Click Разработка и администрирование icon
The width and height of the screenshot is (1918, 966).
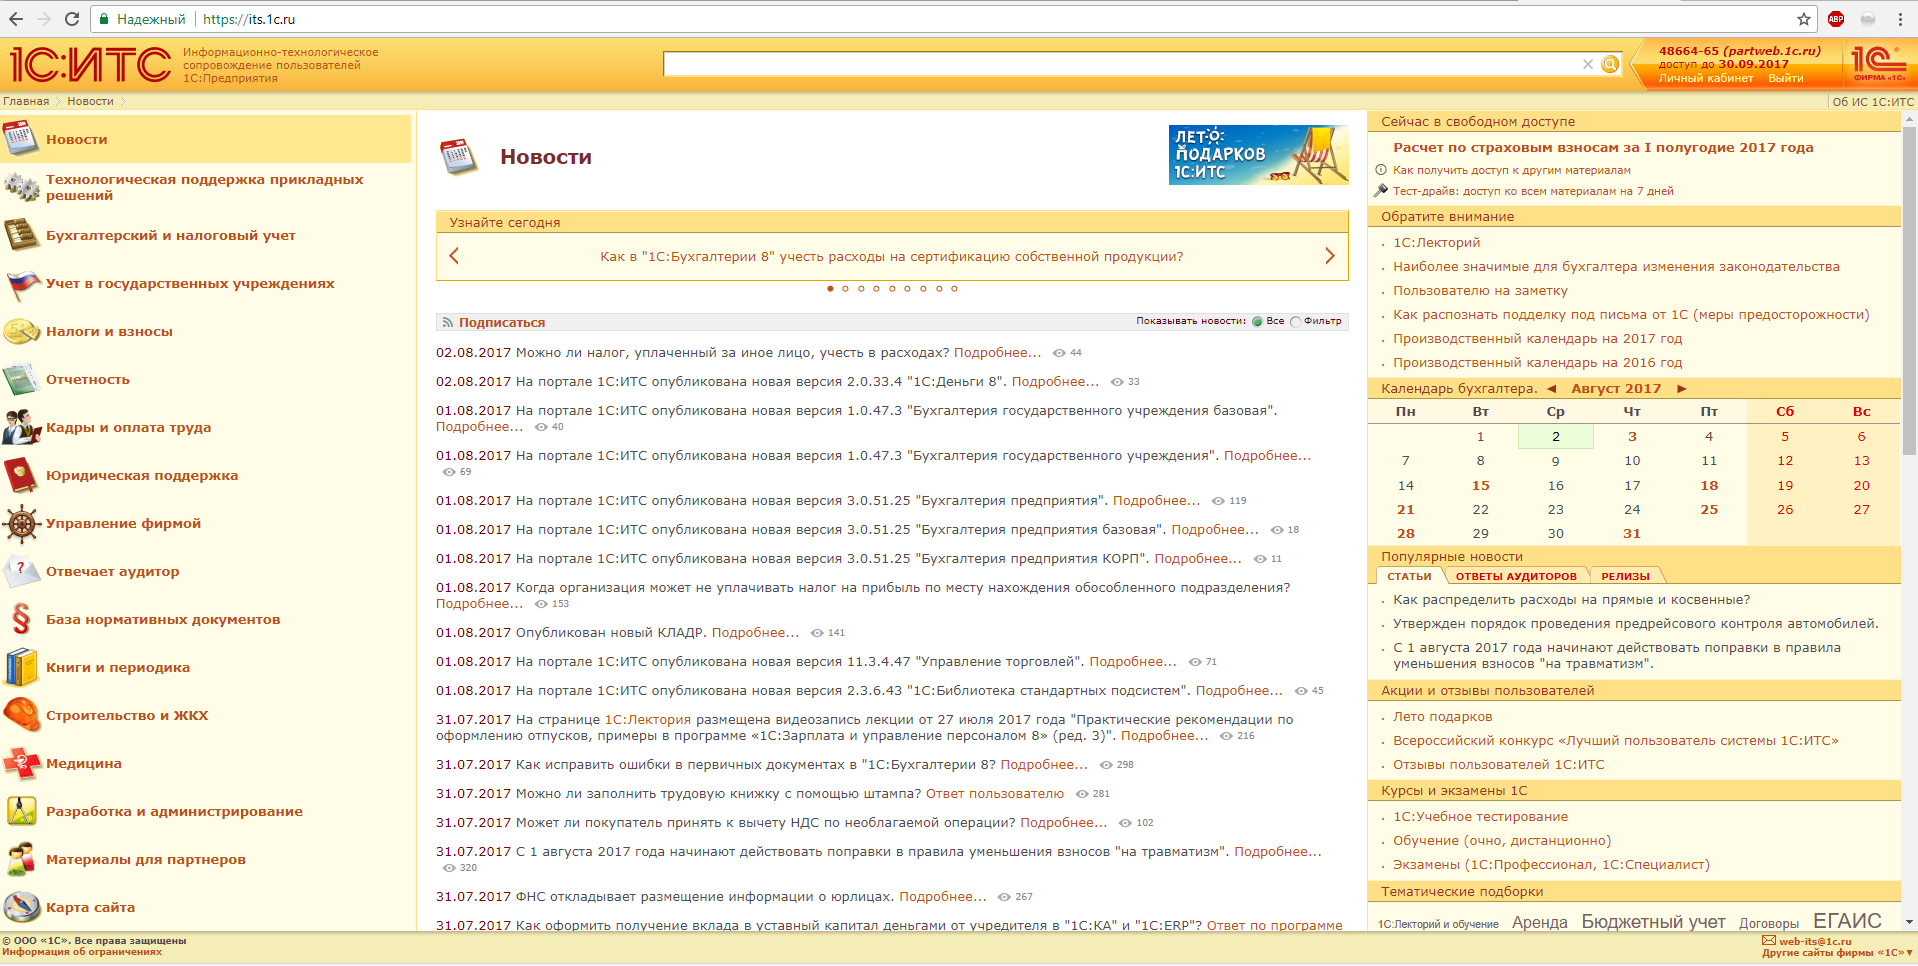click(x=20, y=811)
